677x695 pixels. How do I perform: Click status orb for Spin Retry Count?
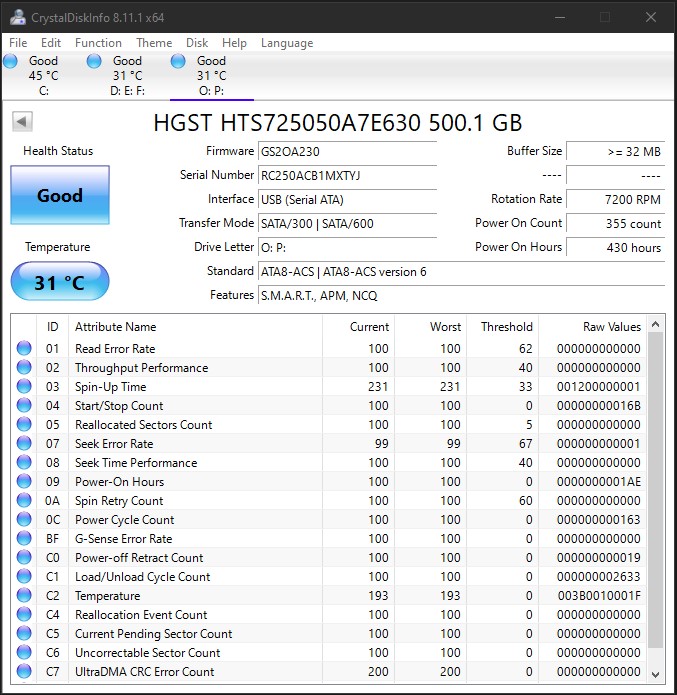[24, 500]
